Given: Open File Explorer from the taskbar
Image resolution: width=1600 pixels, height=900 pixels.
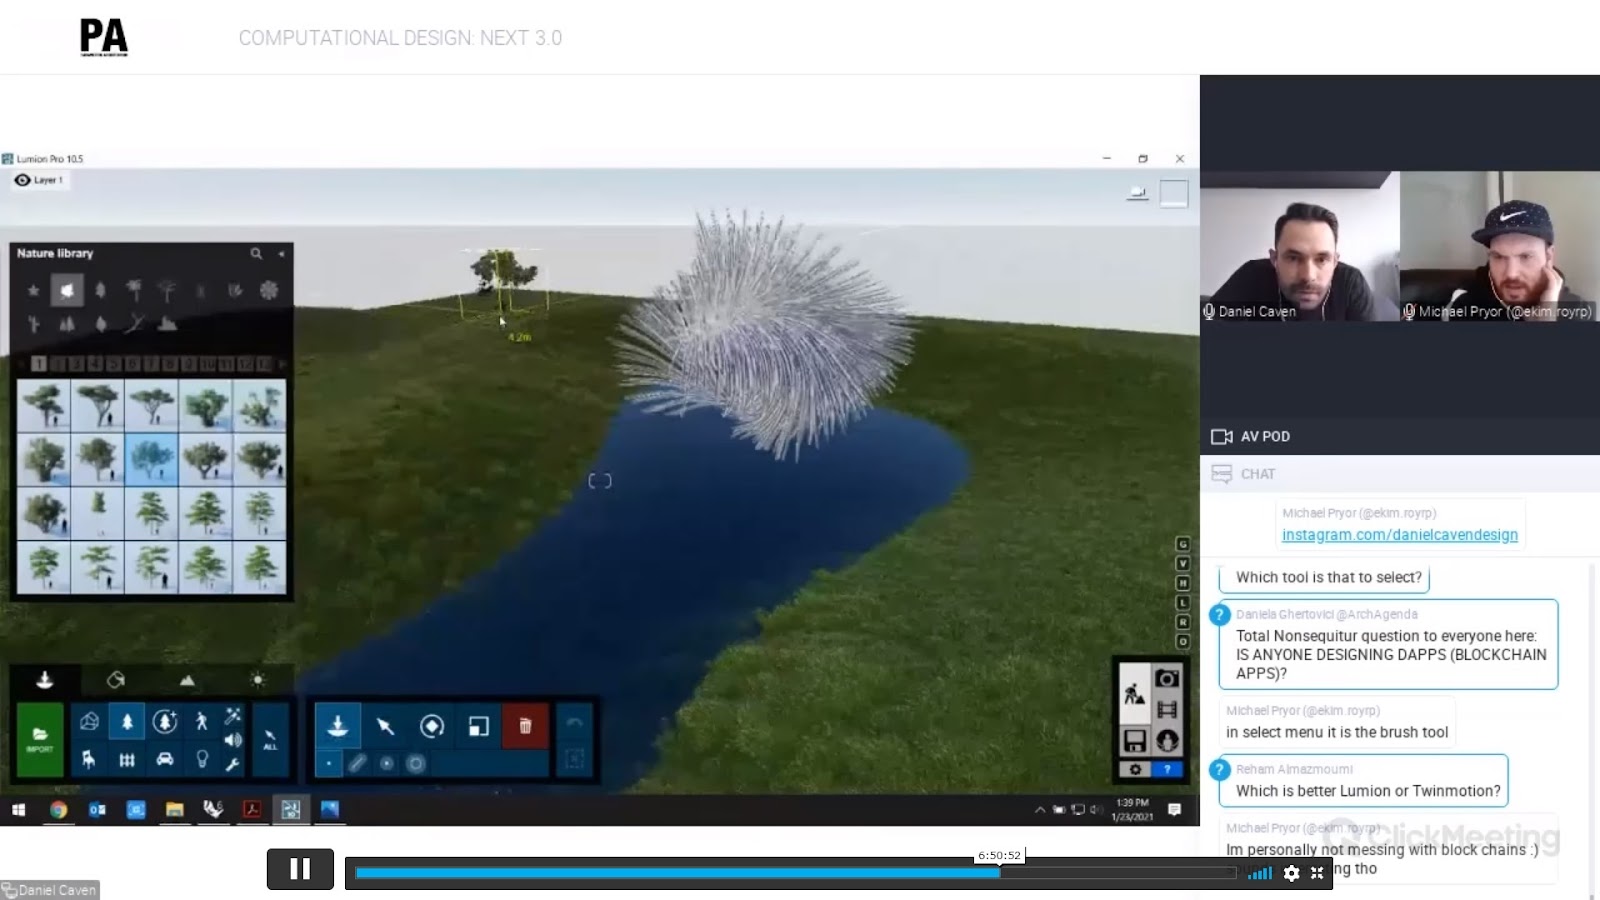Looking at the screenshot, I should click(x=174, y=810).
